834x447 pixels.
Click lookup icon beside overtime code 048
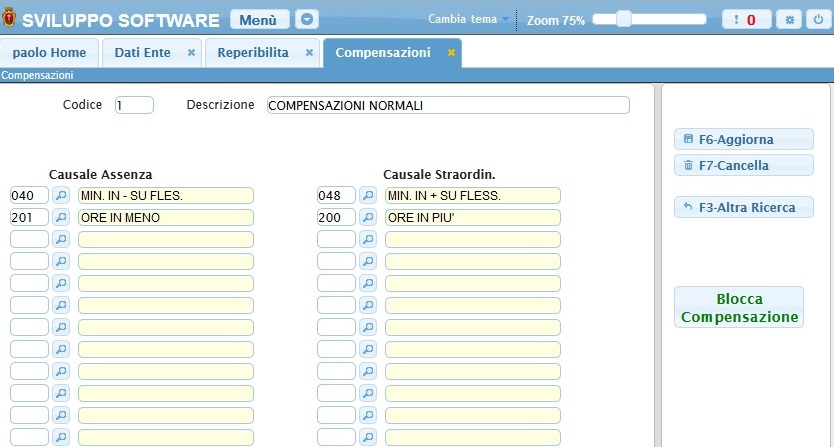pos(368,196)
